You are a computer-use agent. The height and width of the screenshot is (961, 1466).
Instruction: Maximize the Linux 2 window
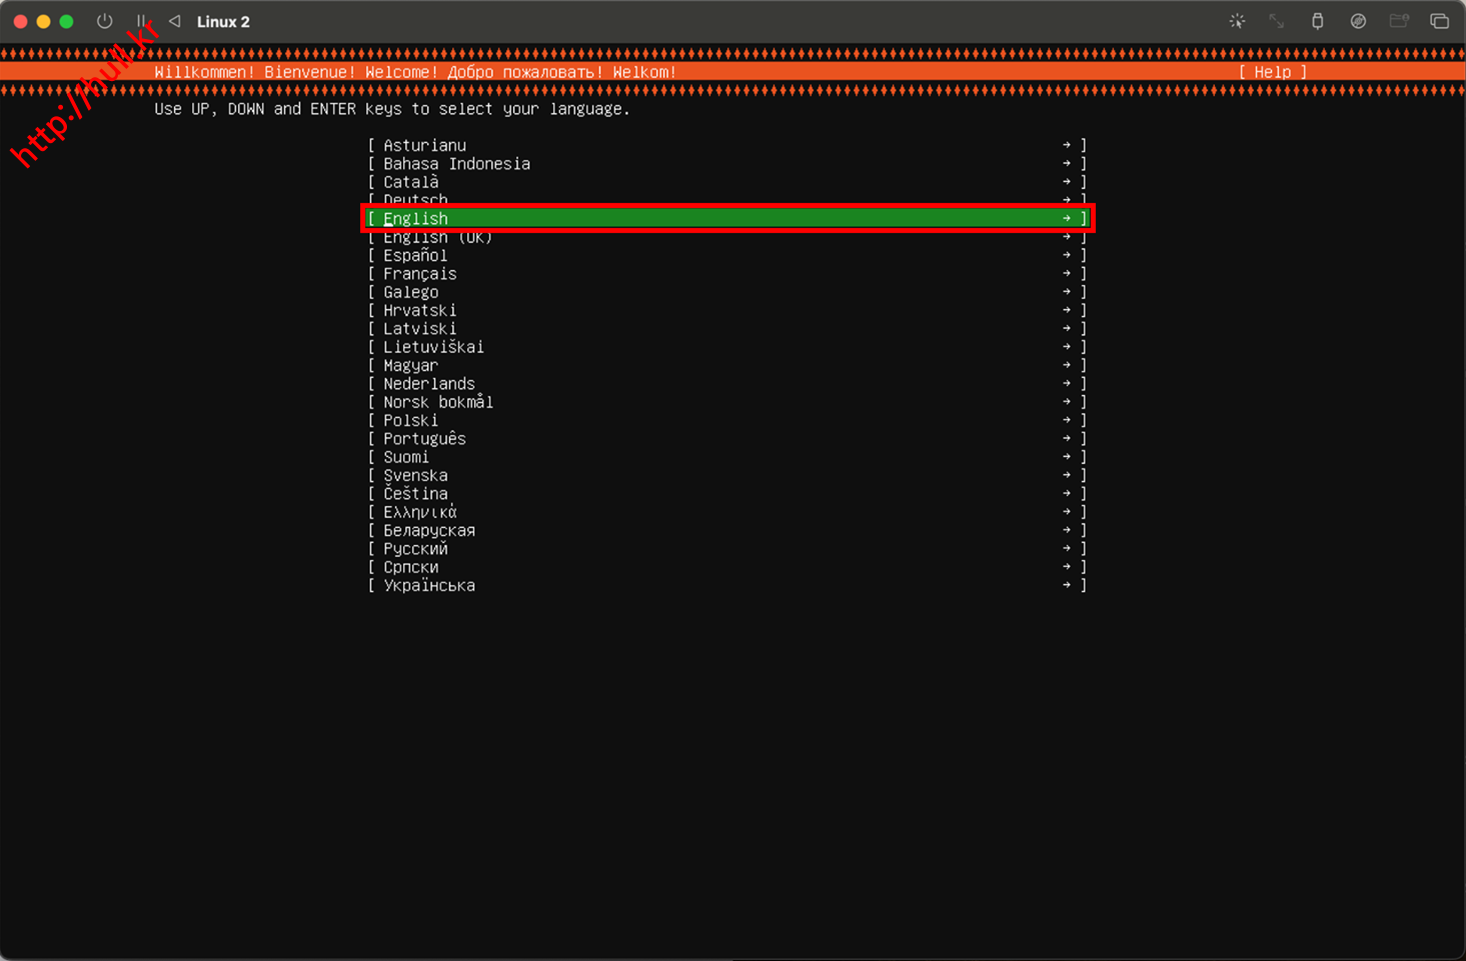coord(66,21)
